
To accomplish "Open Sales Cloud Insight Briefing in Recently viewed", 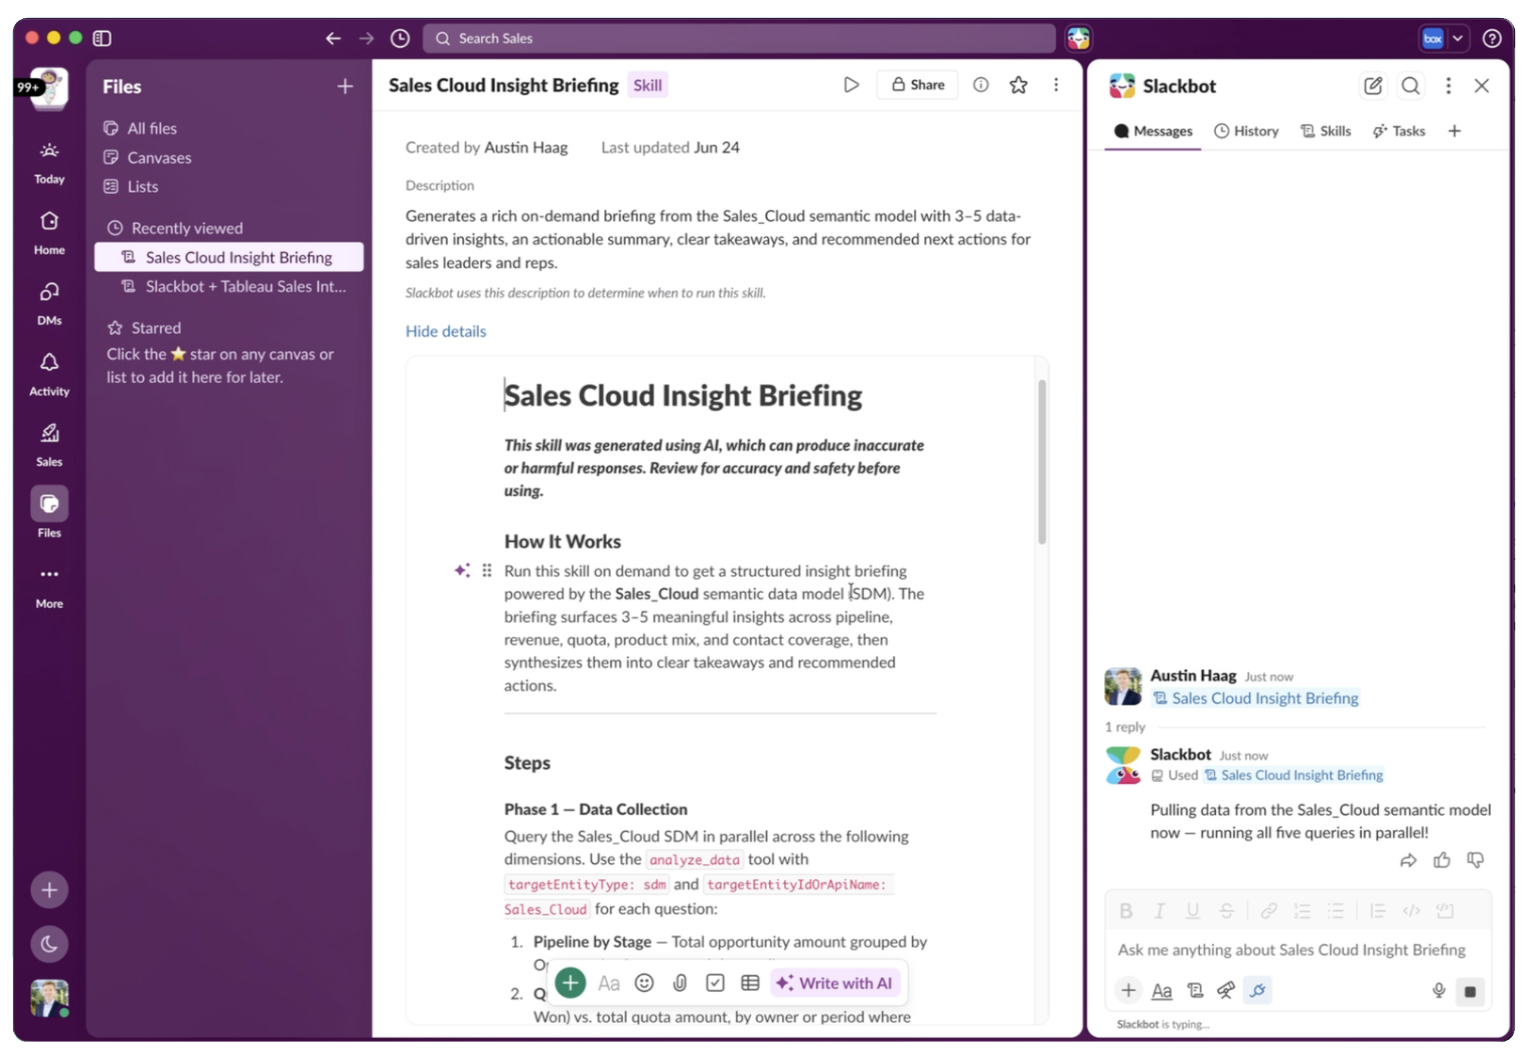I will (x=229, y=257).
